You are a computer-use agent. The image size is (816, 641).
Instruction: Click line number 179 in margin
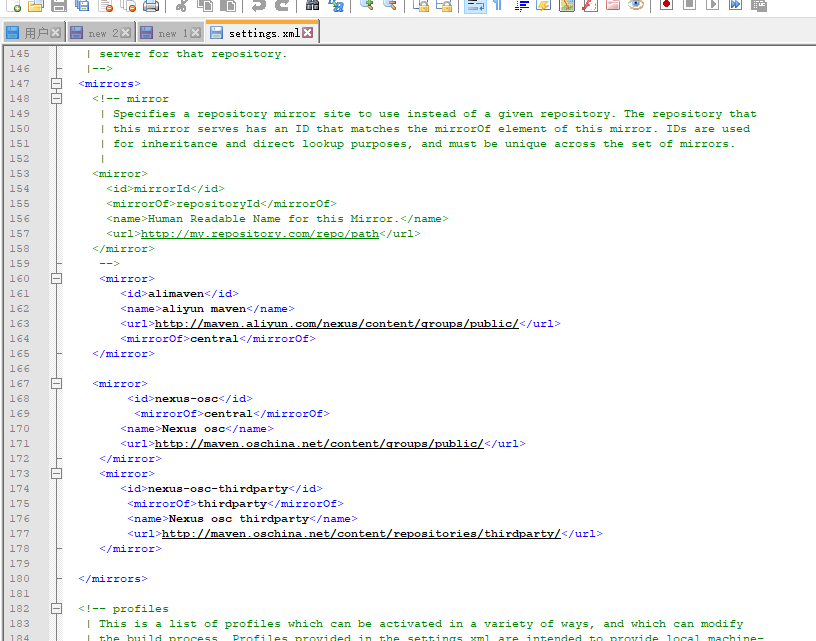pyautogui.click(x=19, y=563)
